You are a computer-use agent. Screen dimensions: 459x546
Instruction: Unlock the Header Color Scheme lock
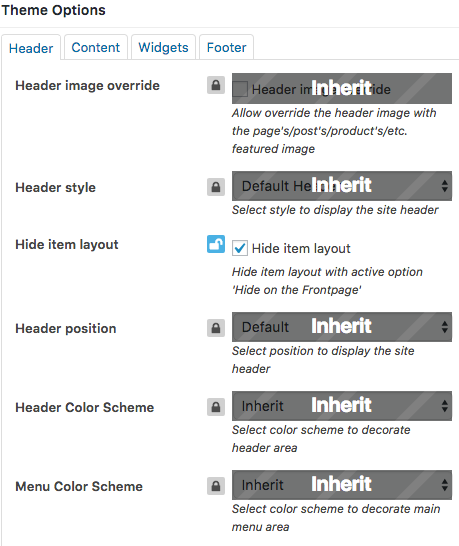216,407
